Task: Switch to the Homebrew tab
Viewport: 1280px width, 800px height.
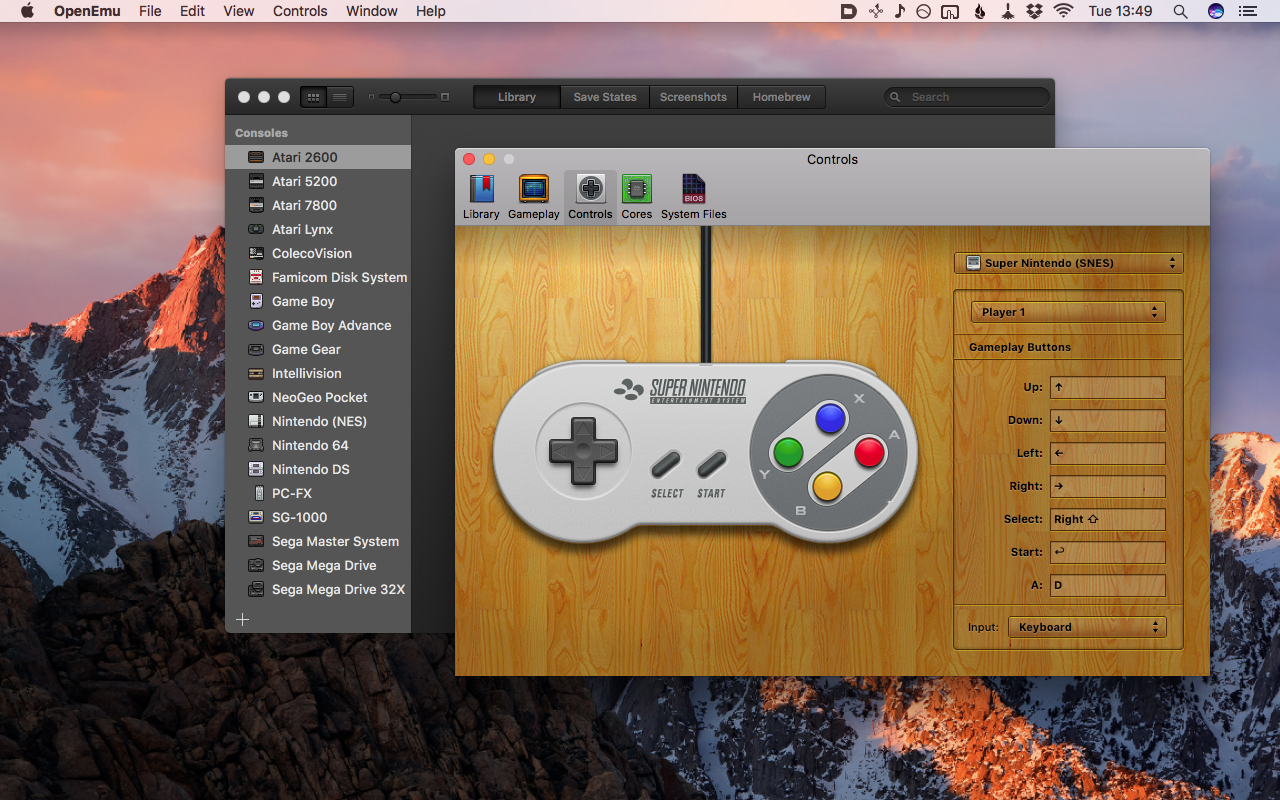Action: coord(782,97)
